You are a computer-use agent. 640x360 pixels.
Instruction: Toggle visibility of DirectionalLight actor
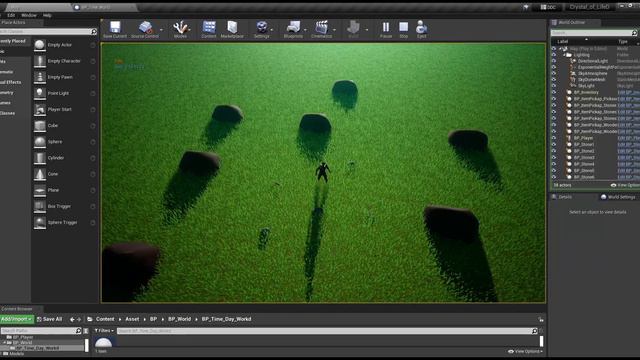[554, 61]
